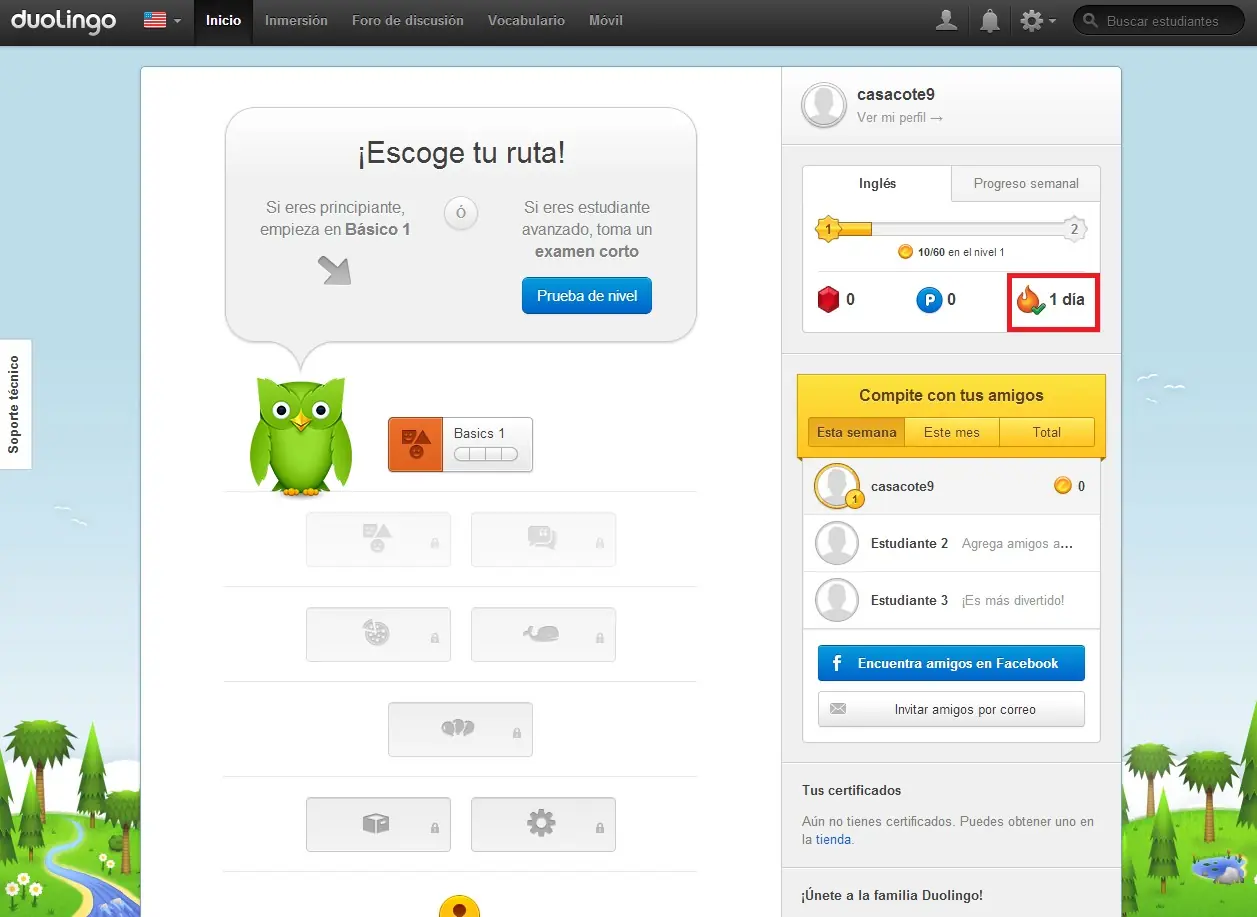Open the settings gear dropdown

point(1038,20)
